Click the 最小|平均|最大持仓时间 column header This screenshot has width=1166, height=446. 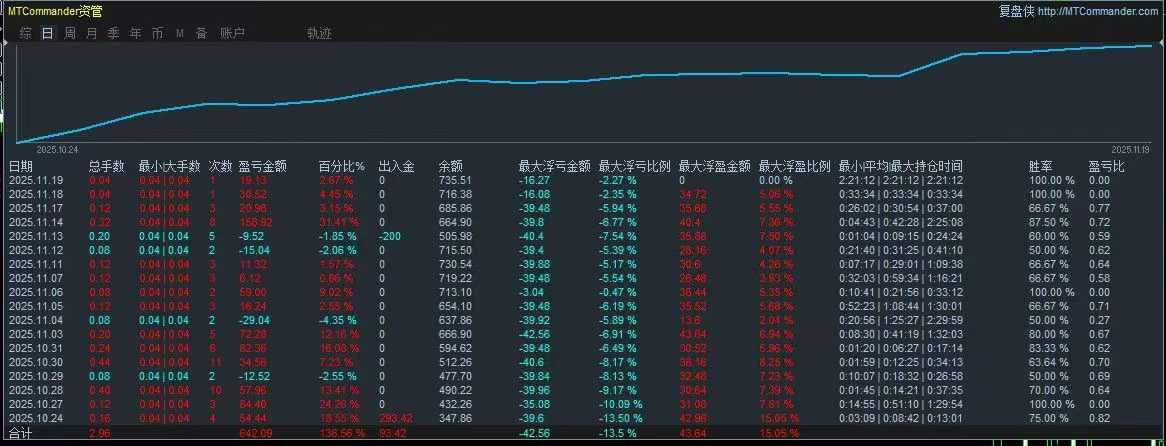tap(901, 167)
